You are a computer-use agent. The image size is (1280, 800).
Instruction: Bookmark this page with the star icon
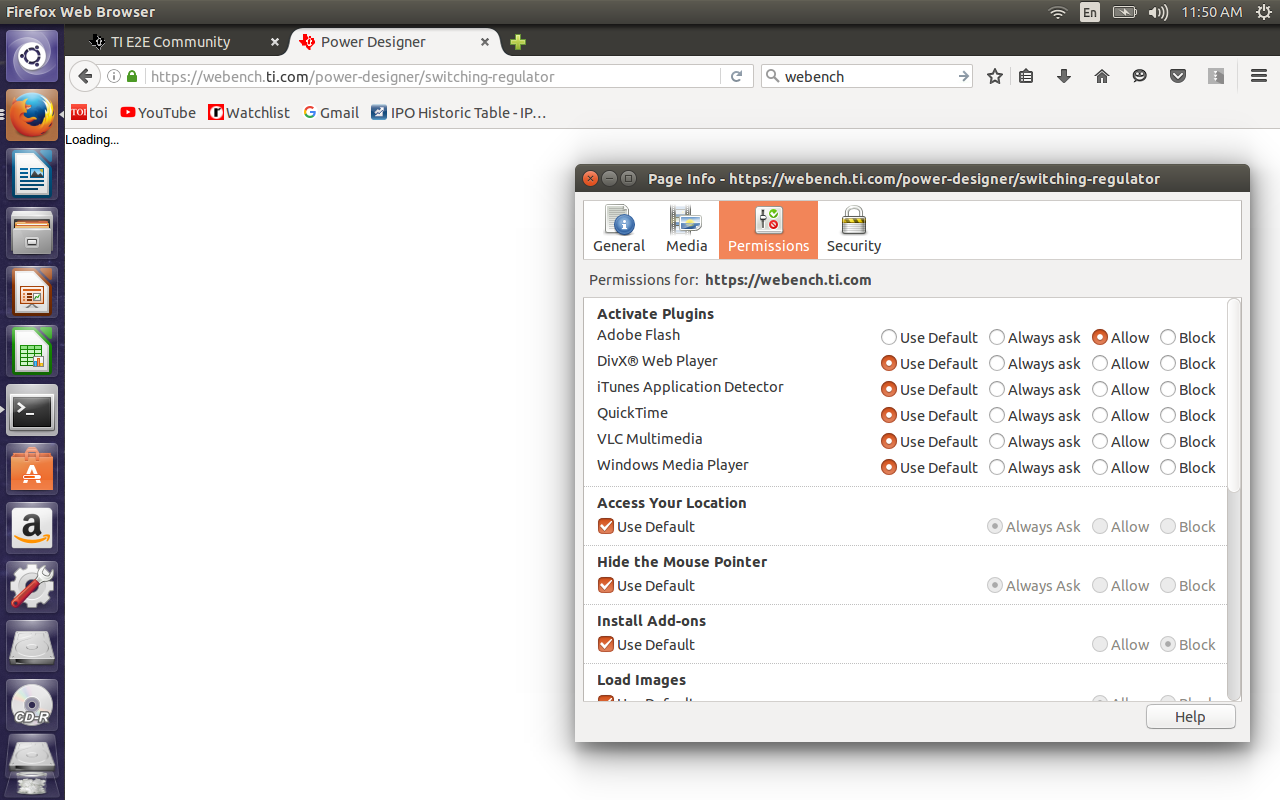point(995,76)
